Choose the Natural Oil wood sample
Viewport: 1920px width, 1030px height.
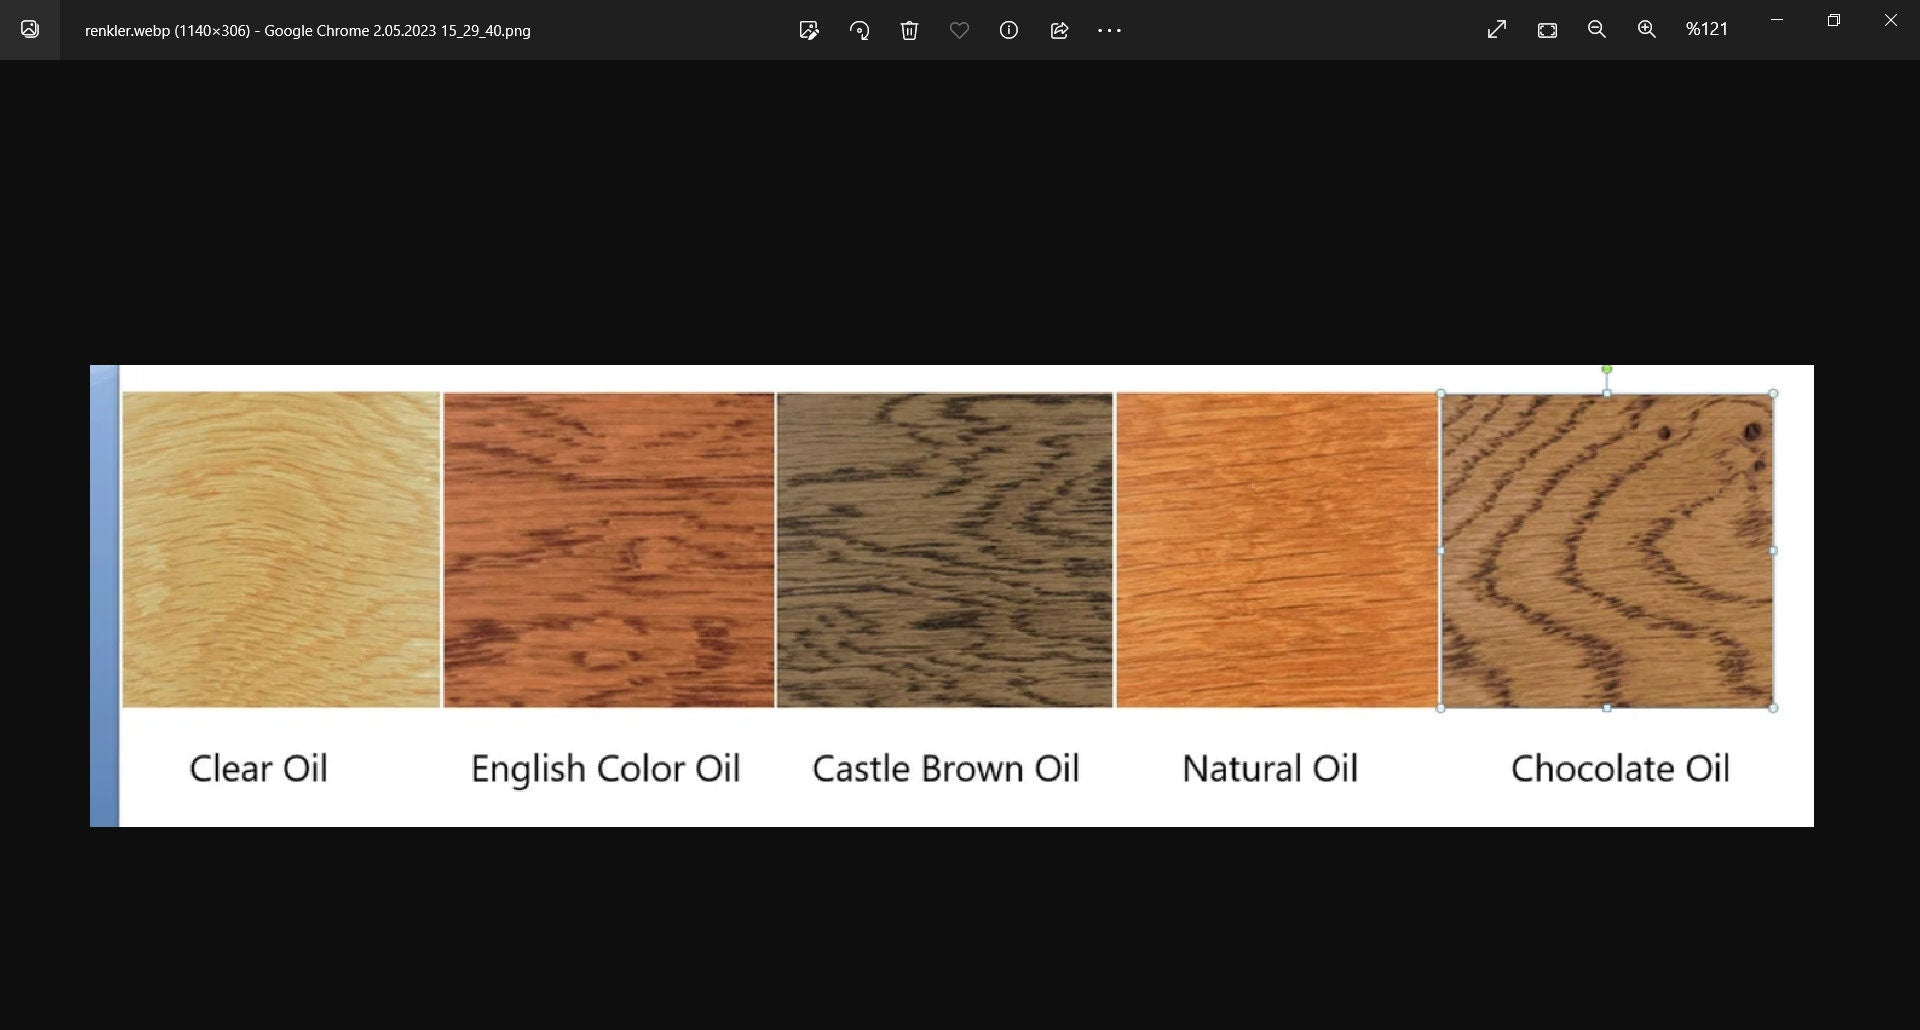click(1276, 550)
